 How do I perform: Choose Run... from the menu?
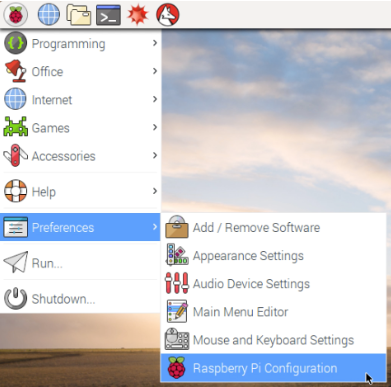(x=80, y=263)
